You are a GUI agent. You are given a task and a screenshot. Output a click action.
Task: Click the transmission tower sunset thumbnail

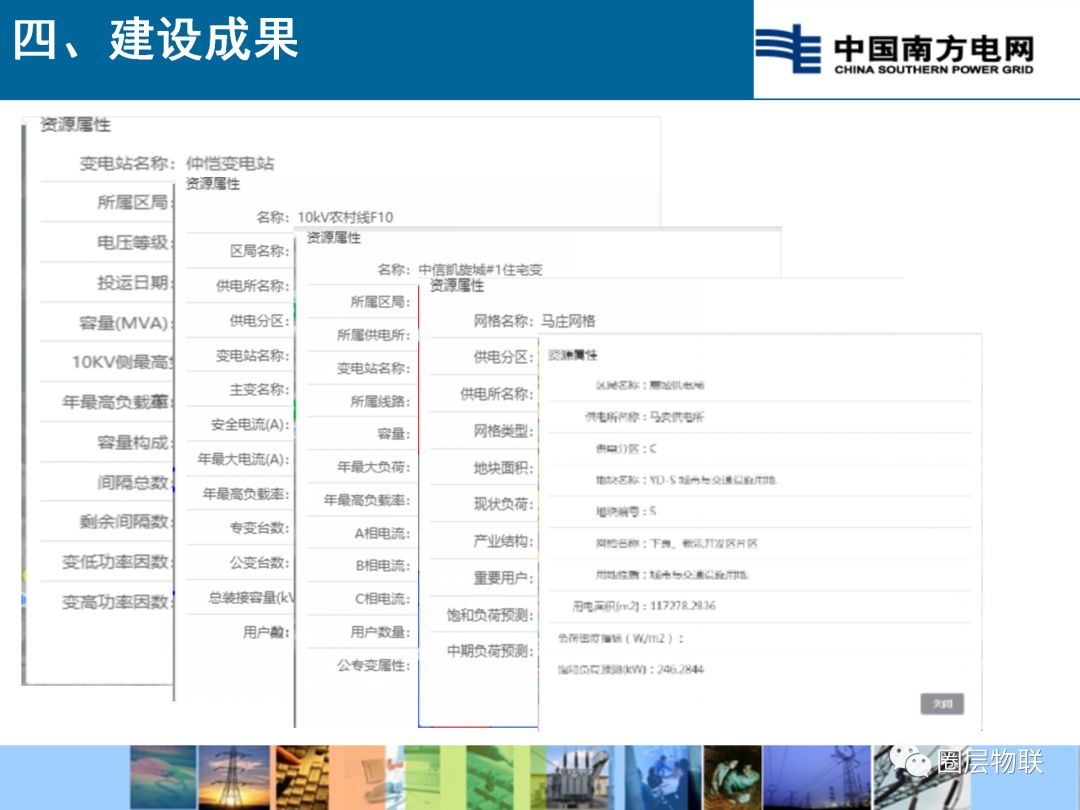235,778
